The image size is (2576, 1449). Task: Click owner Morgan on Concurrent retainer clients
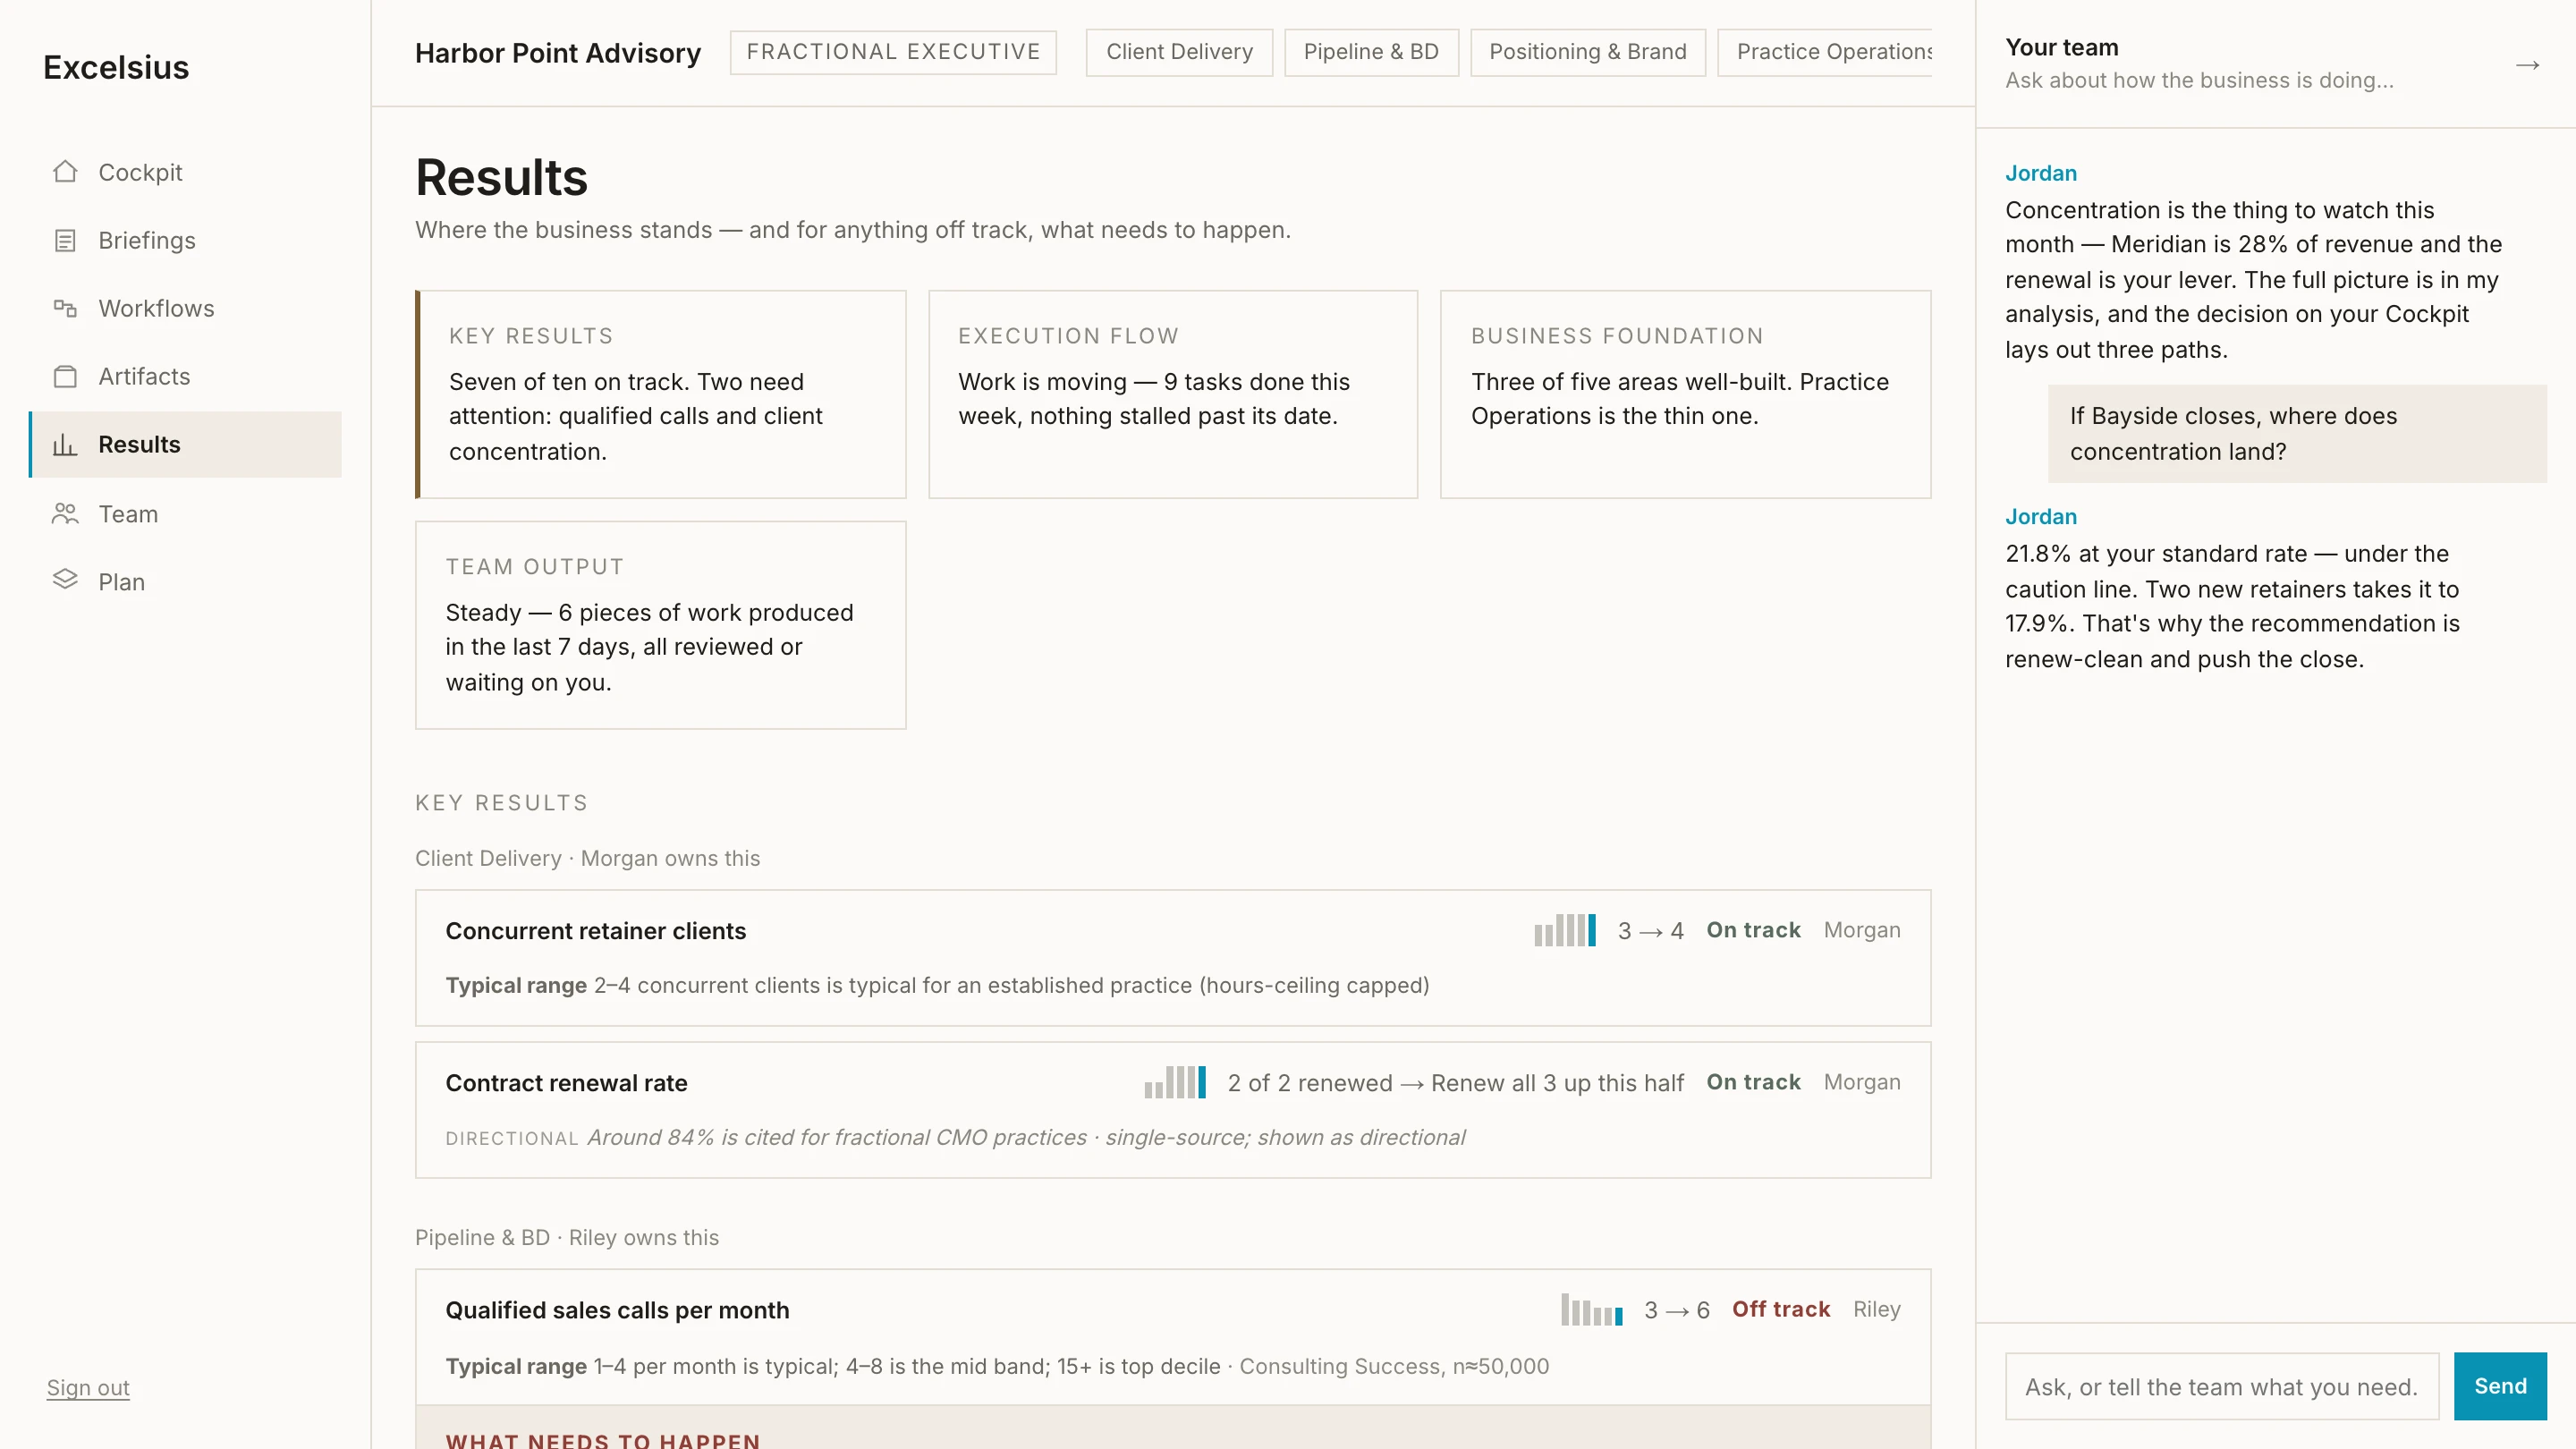1862,930
